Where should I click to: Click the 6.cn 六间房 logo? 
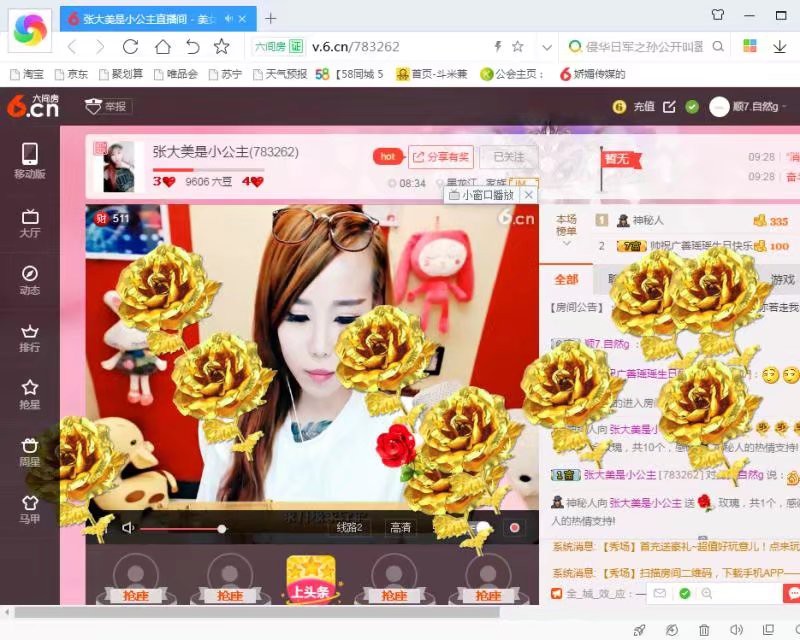click(33, 106)
